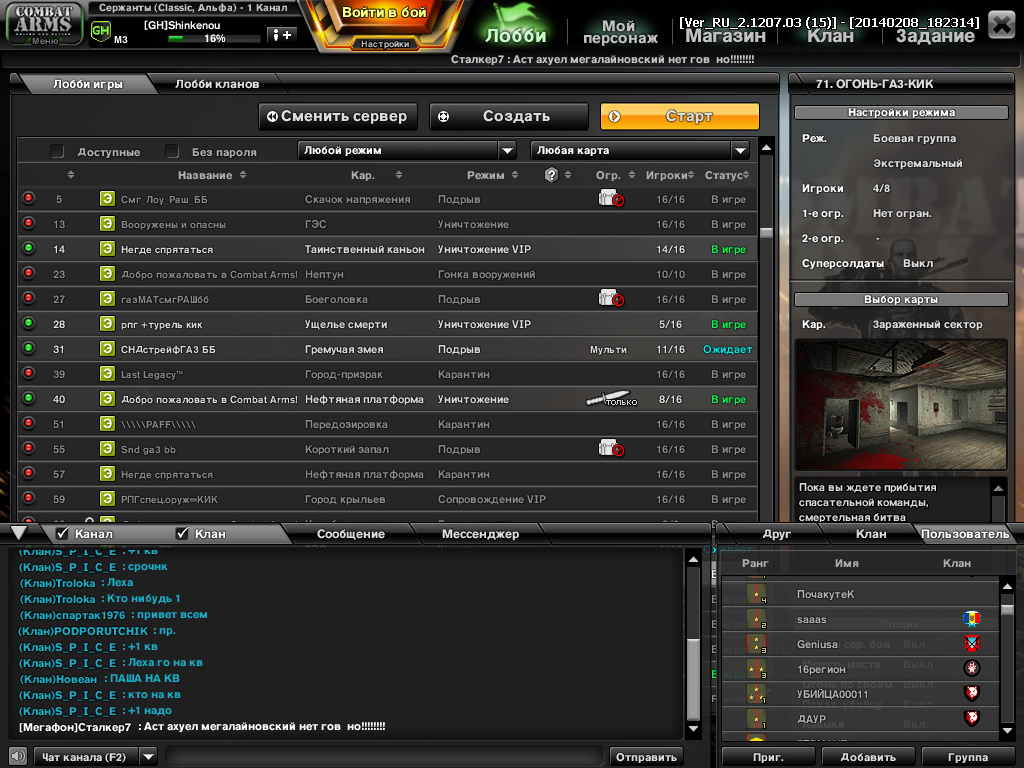This screenshot has width=1024, height=768.
Task: Click the chat message input field
Action: [x=385, y=757]
